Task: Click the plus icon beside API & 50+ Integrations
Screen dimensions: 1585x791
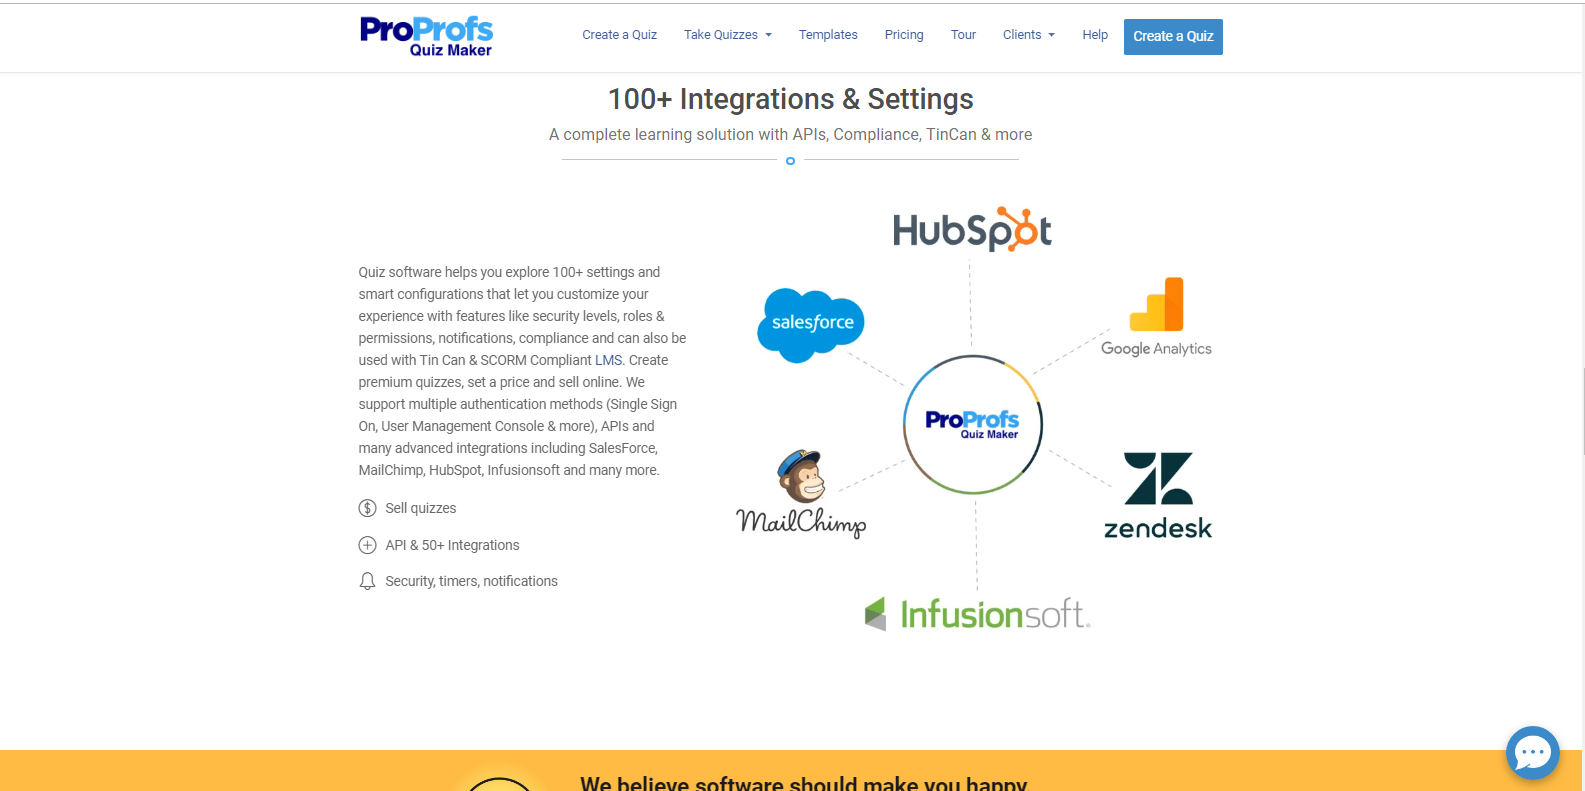Action: 367,545
